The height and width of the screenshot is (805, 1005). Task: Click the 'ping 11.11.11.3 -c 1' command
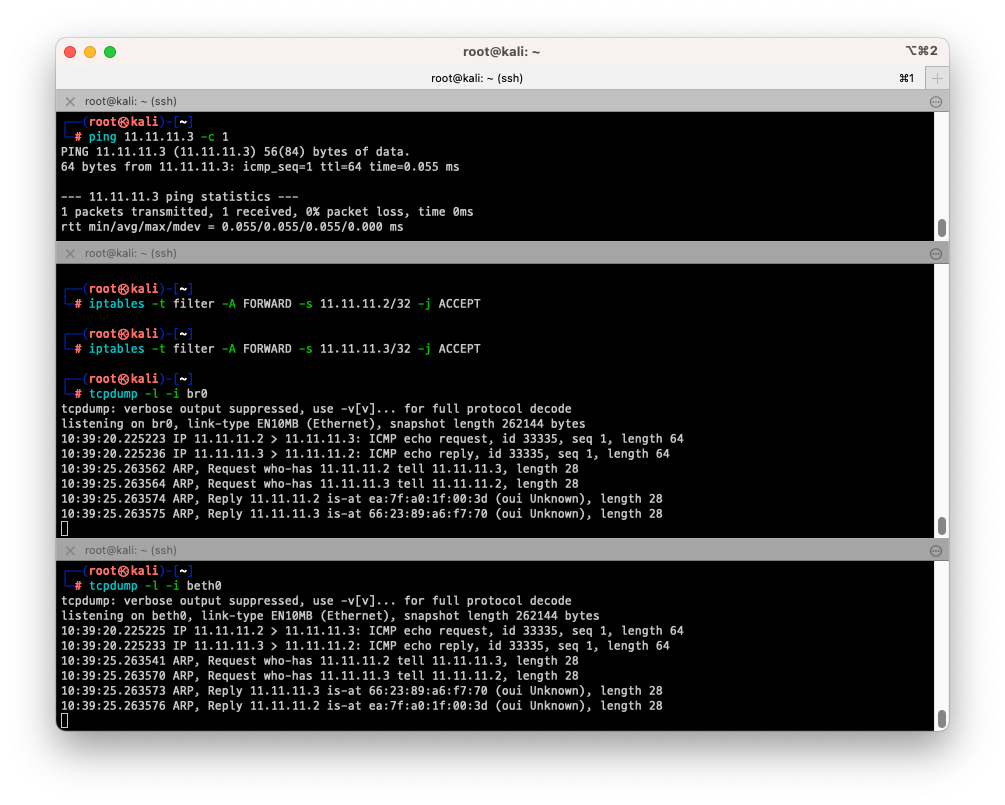158,137
